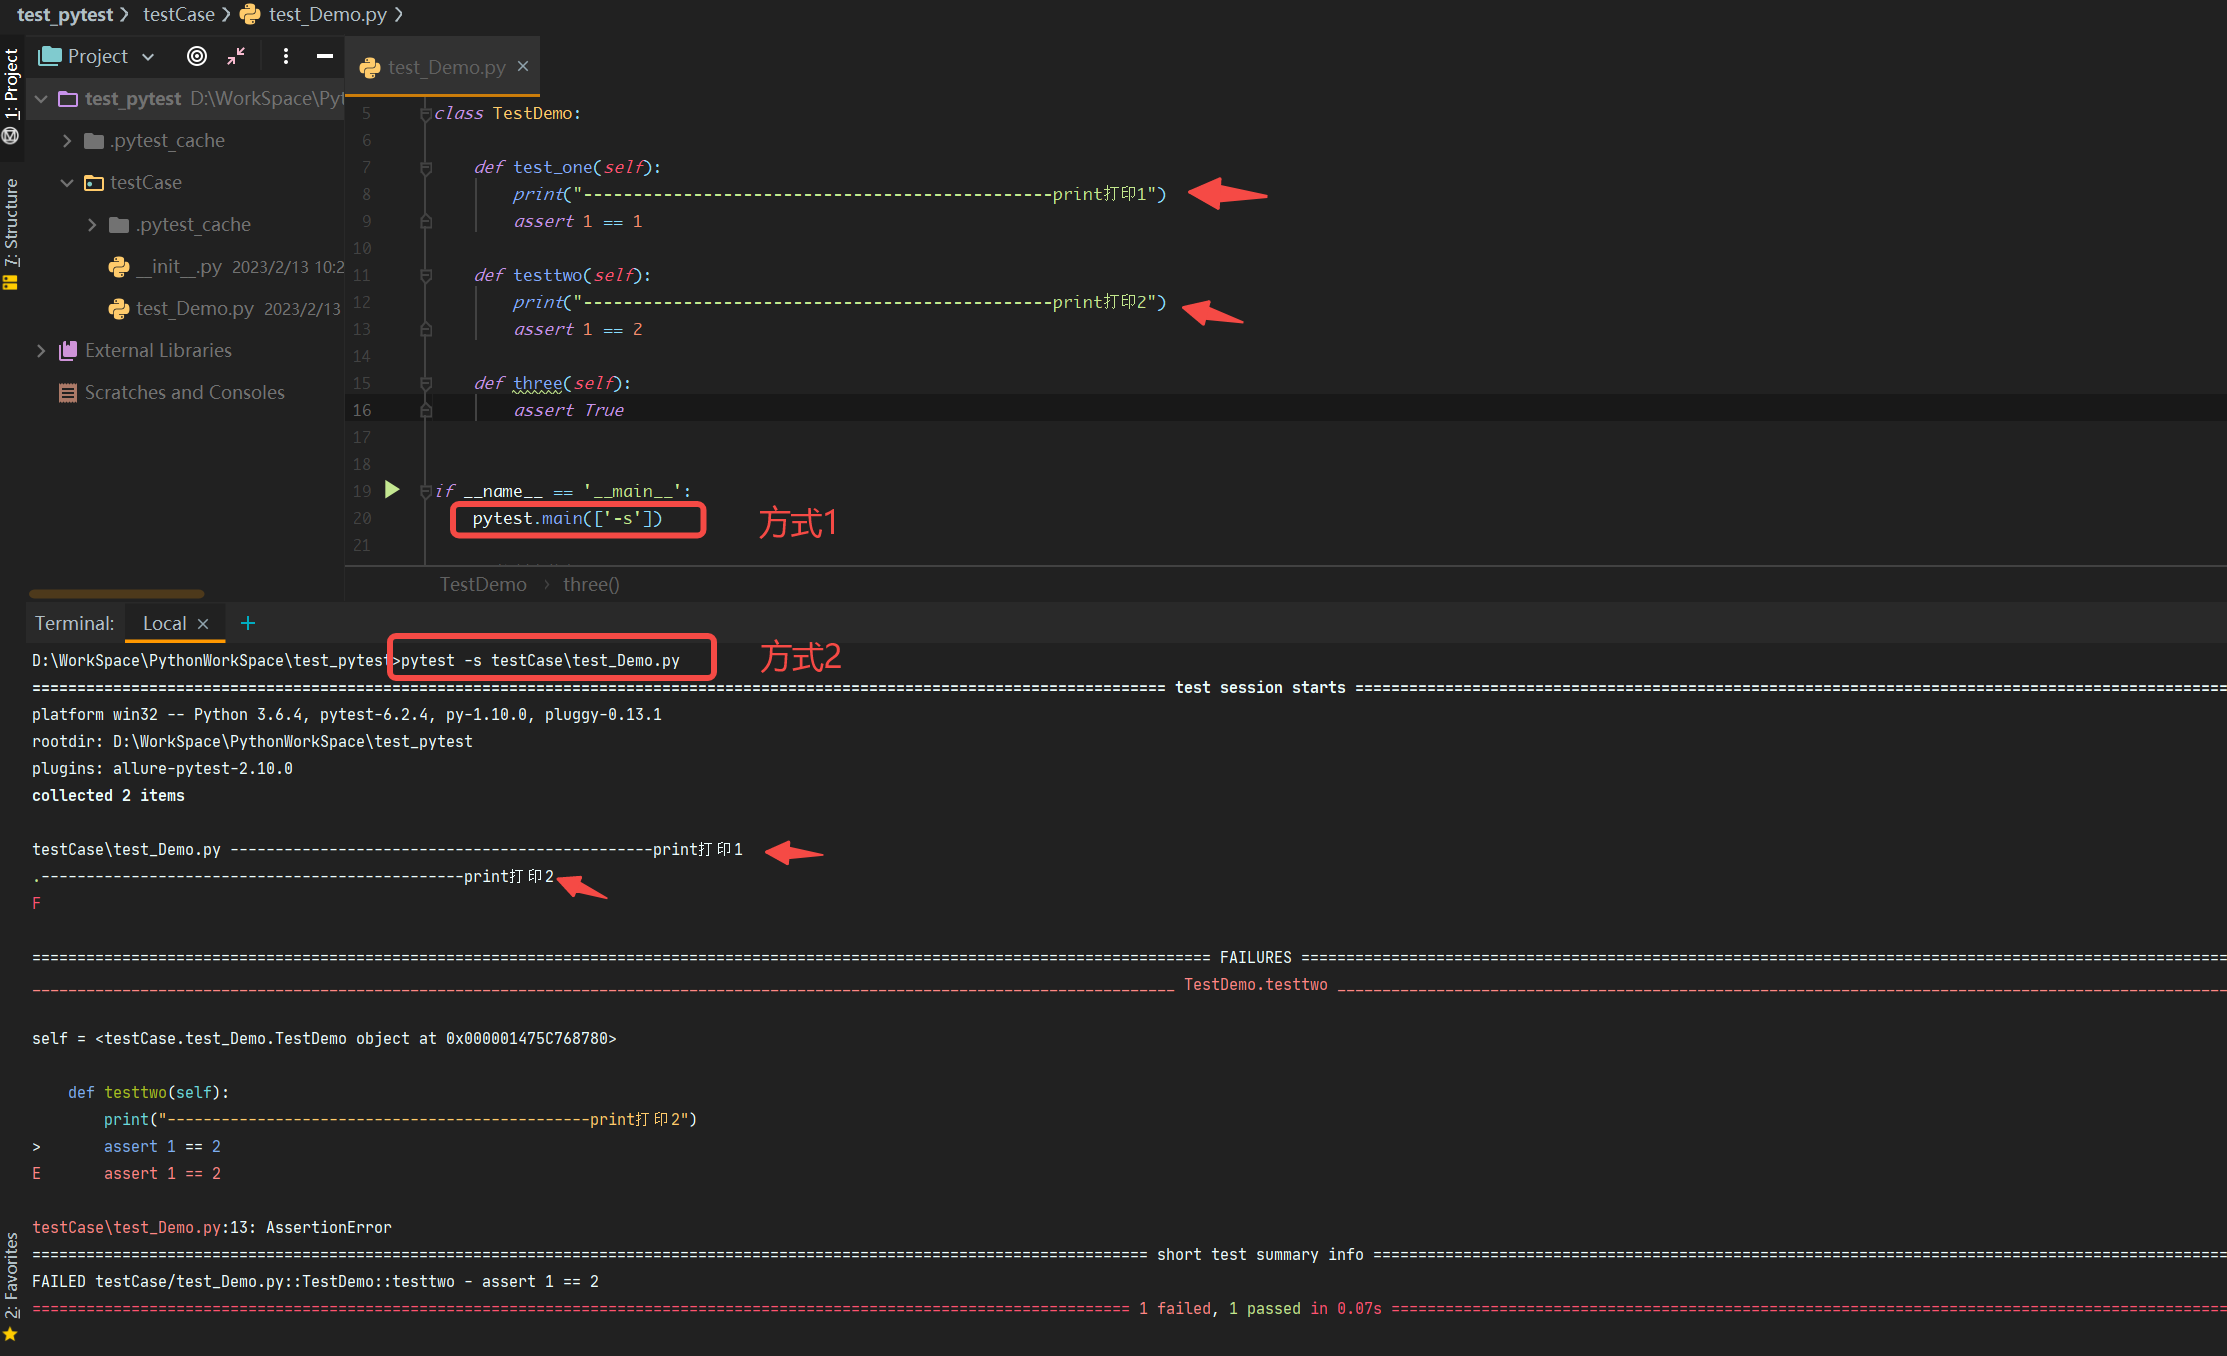Image resolution: width=2227 pixels, height=1356 pixels.
Task: Click the Structure tool window icon
Action: click(x=11, y=283)
